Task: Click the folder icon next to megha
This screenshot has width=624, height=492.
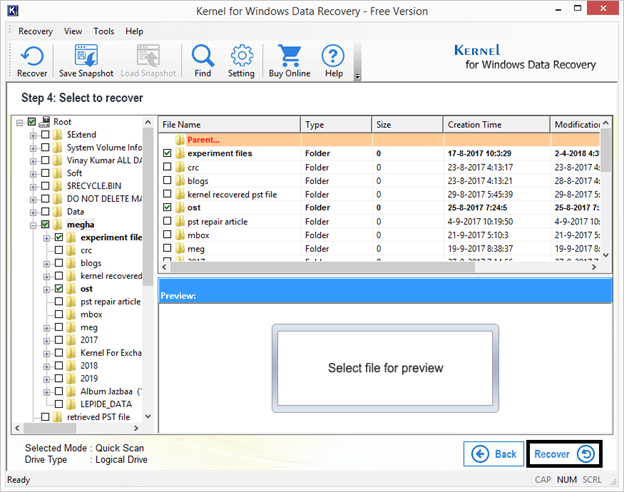Action: coord(58,225)
